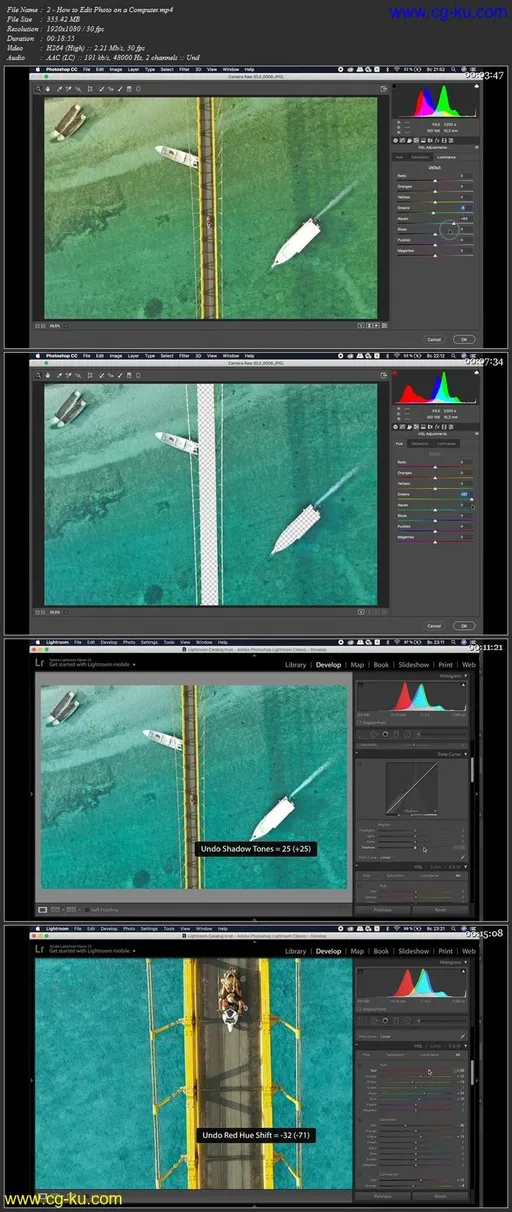
Task: Click the Shadows slider in the 11:21 frame
Action: (x=415, y=847)
